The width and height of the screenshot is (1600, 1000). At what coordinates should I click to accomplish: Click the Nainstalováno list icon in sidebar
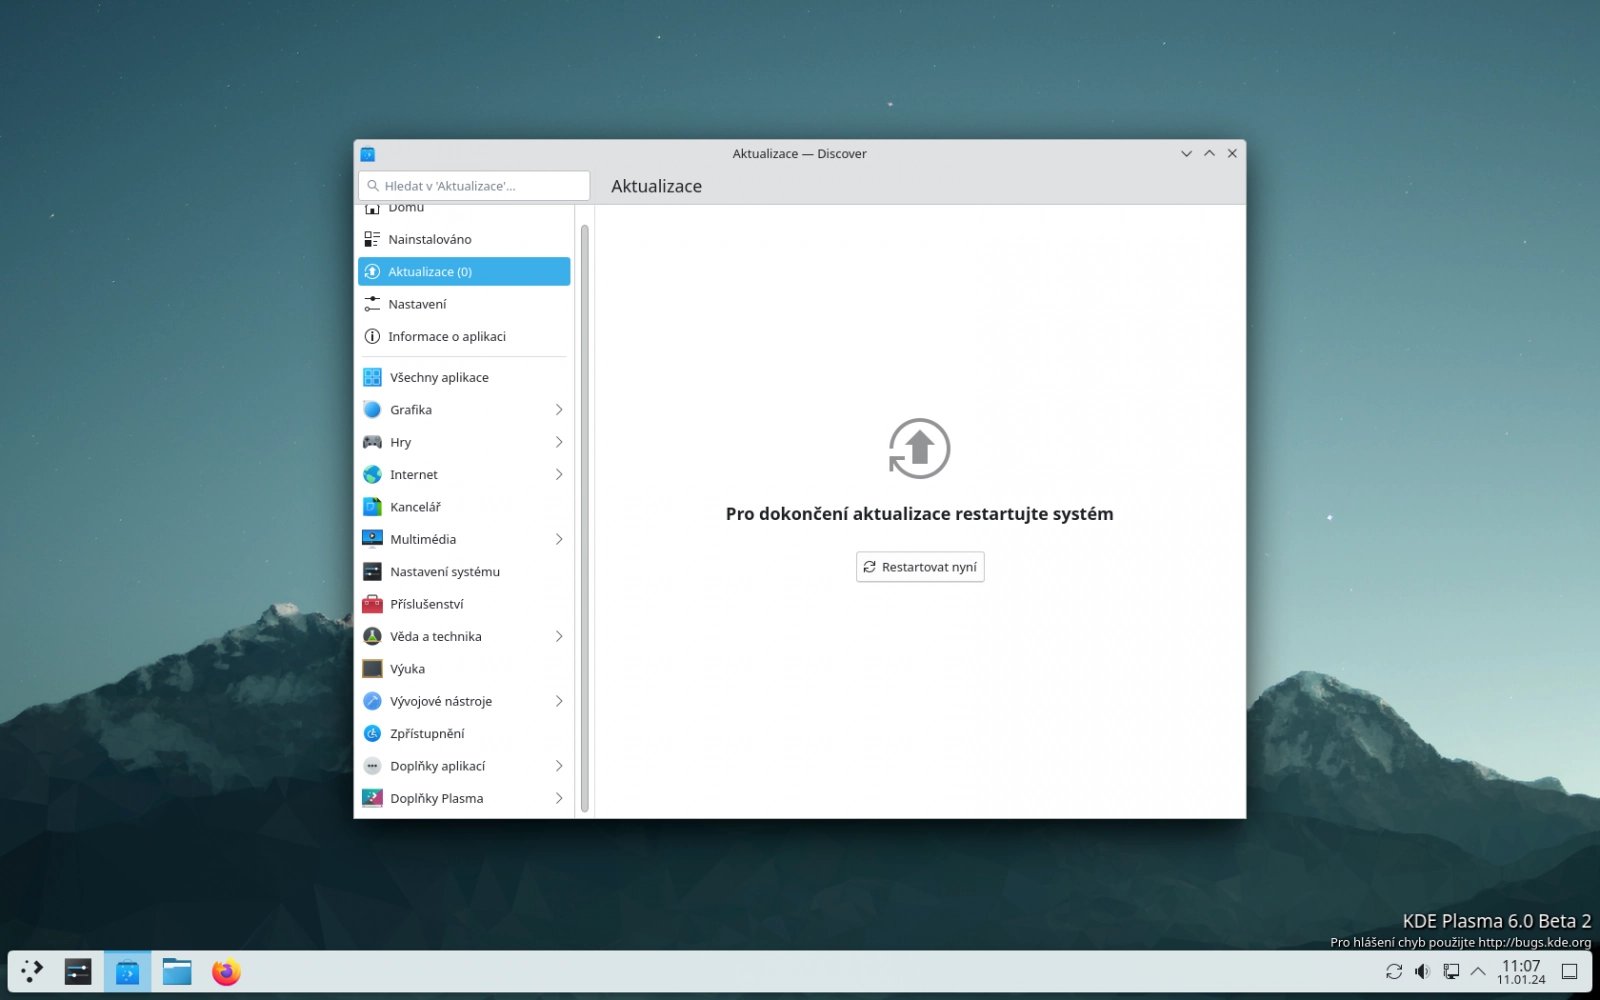click(x=372, y=239)
